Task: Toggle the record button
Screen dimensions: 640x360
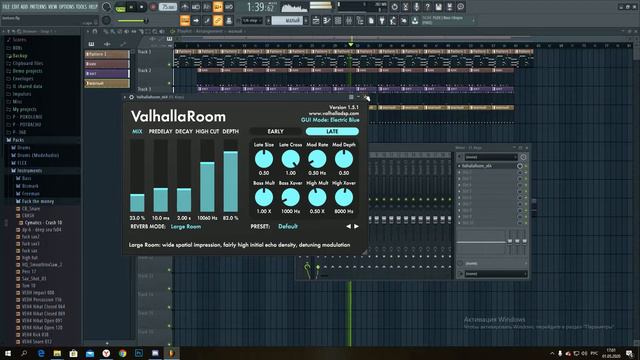Action: 153,7
